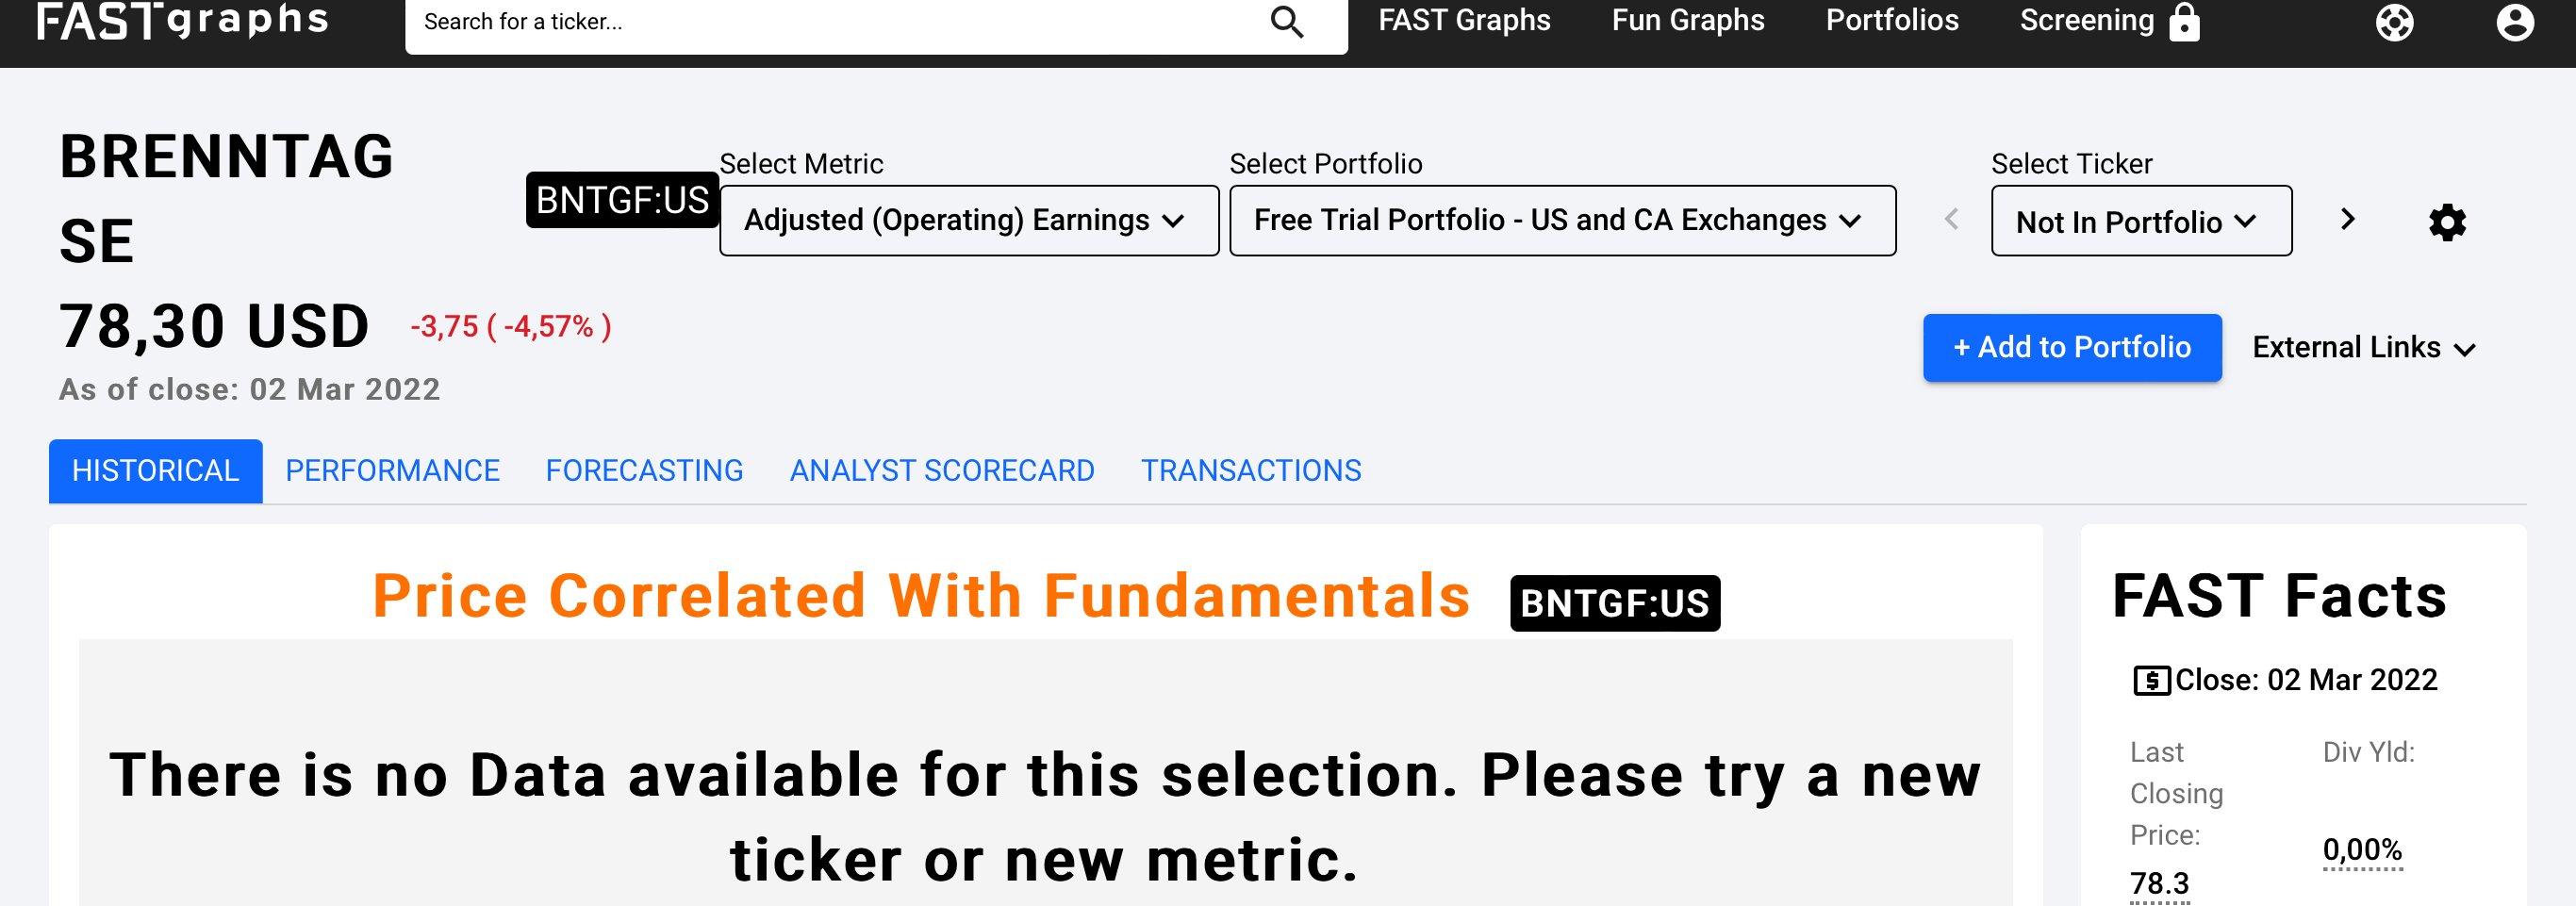Click the FASTgraphs logo
Viewport: 2576px width, 906px height.
click(183, 20)
